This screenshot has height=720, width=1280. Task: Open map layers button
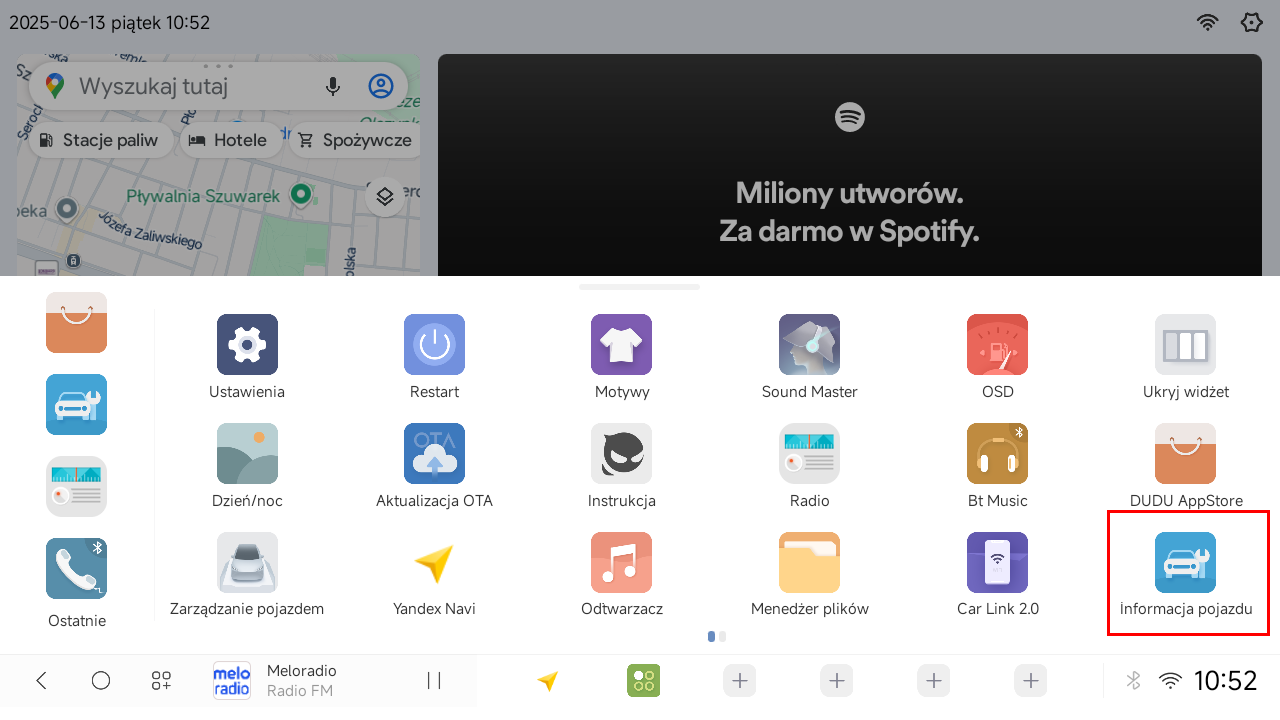tap(385, 196)
